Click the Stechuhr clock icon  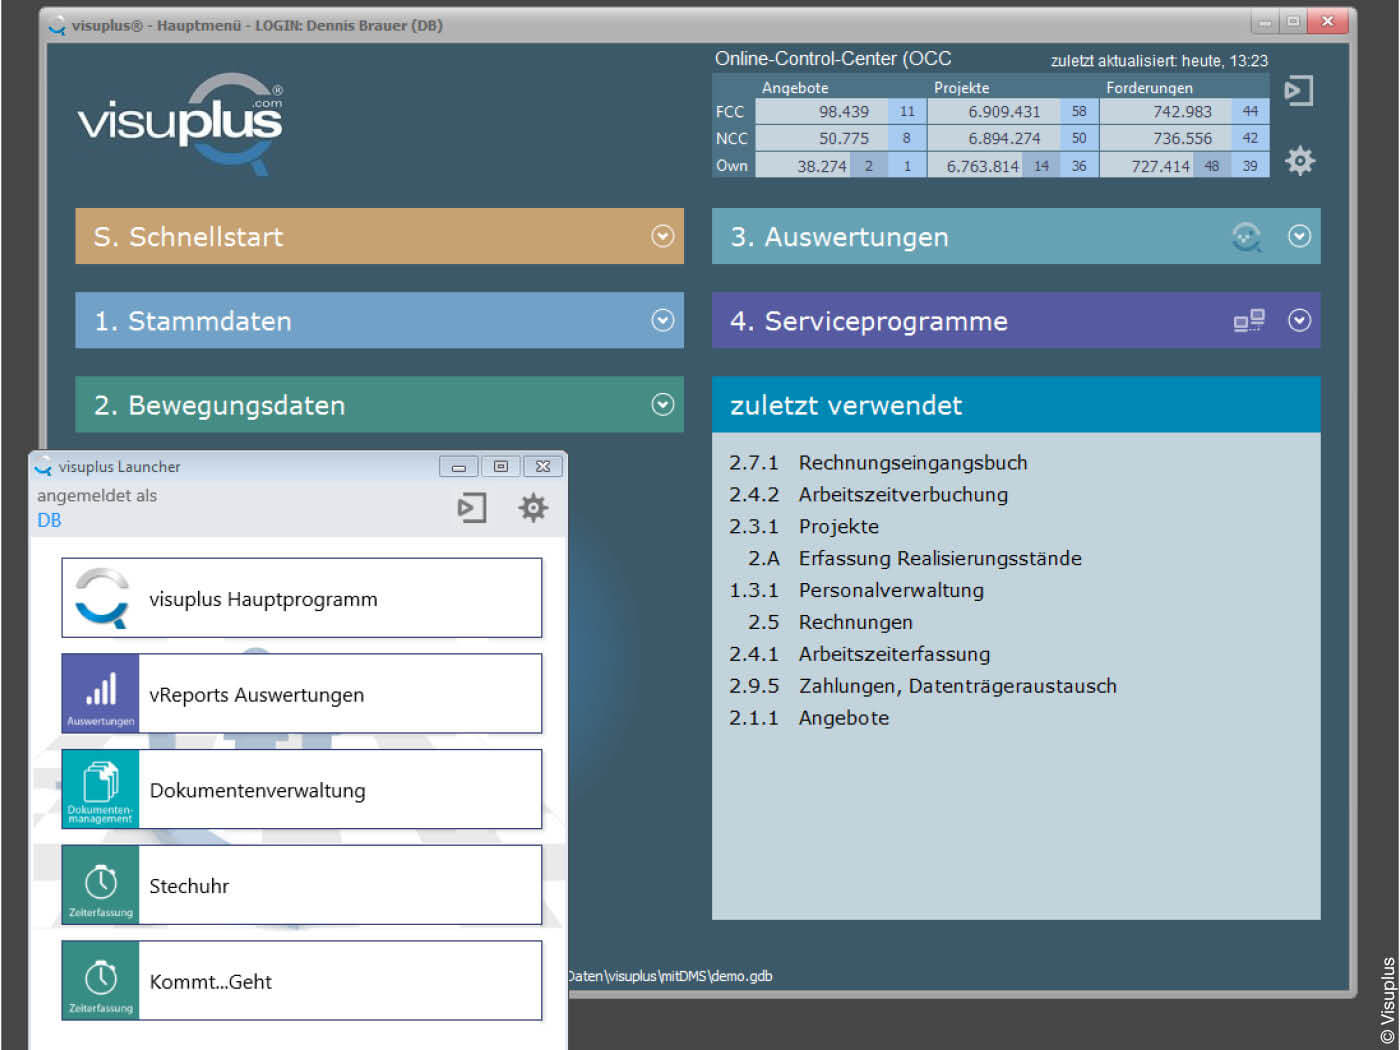[x=100, y=884]
